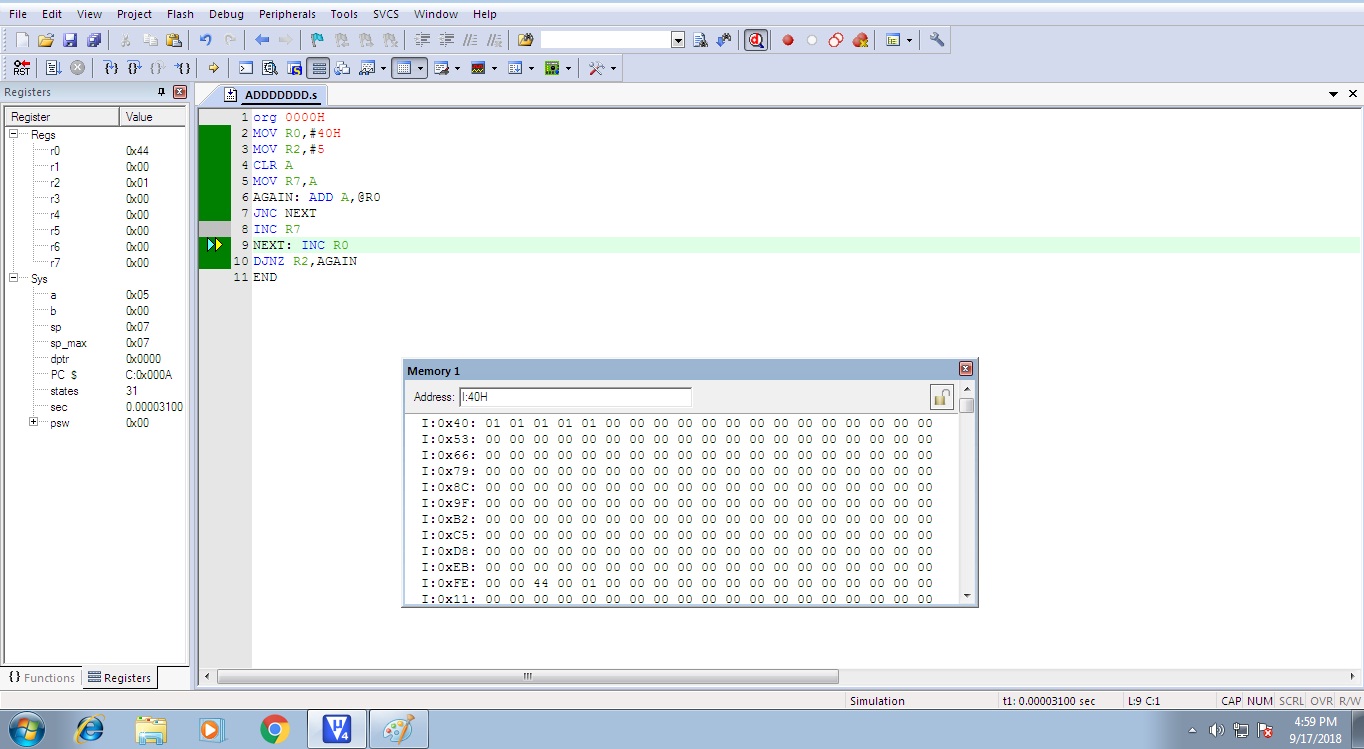Open a file with the folder icon

(46, 40)
